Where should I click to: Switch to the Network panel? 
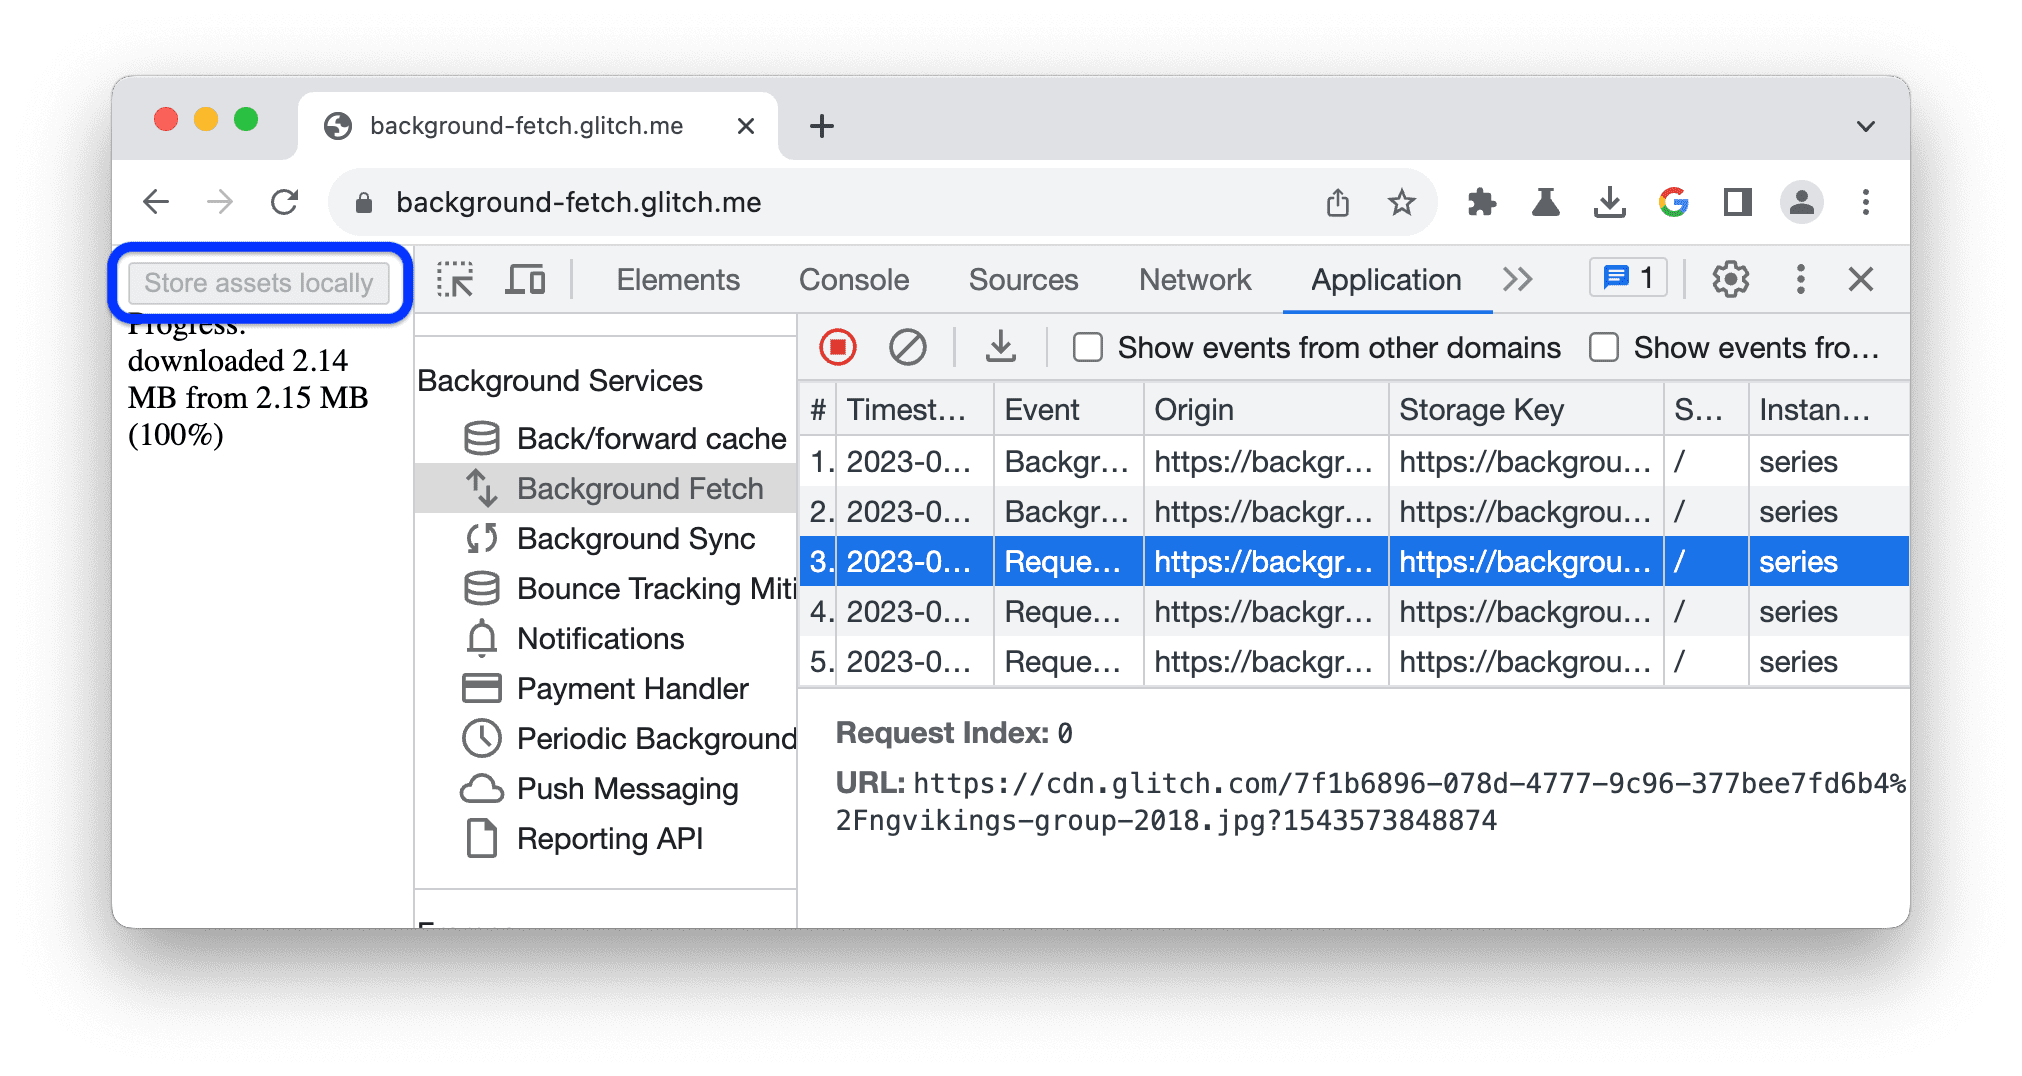coord(1194,279)
